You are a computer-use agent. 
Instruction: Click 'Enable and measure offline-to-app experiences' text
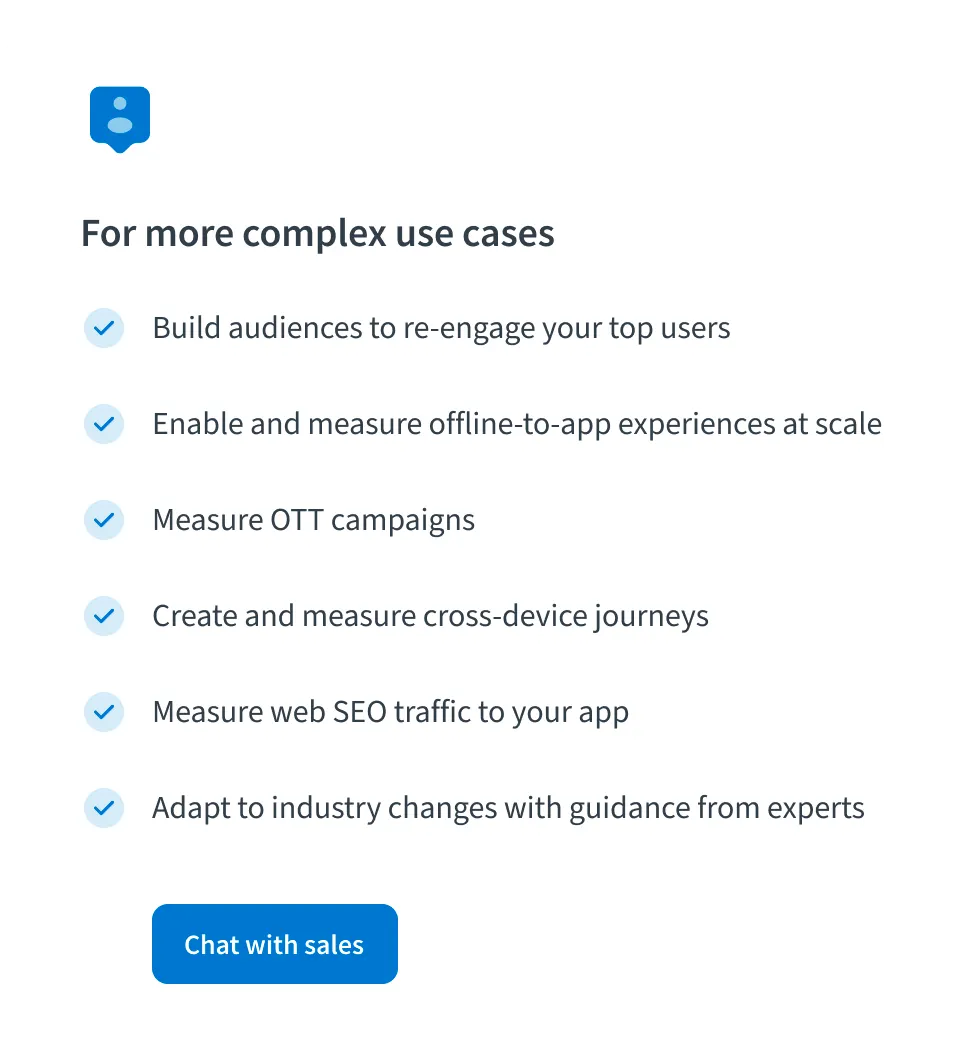tap(517, 424)
